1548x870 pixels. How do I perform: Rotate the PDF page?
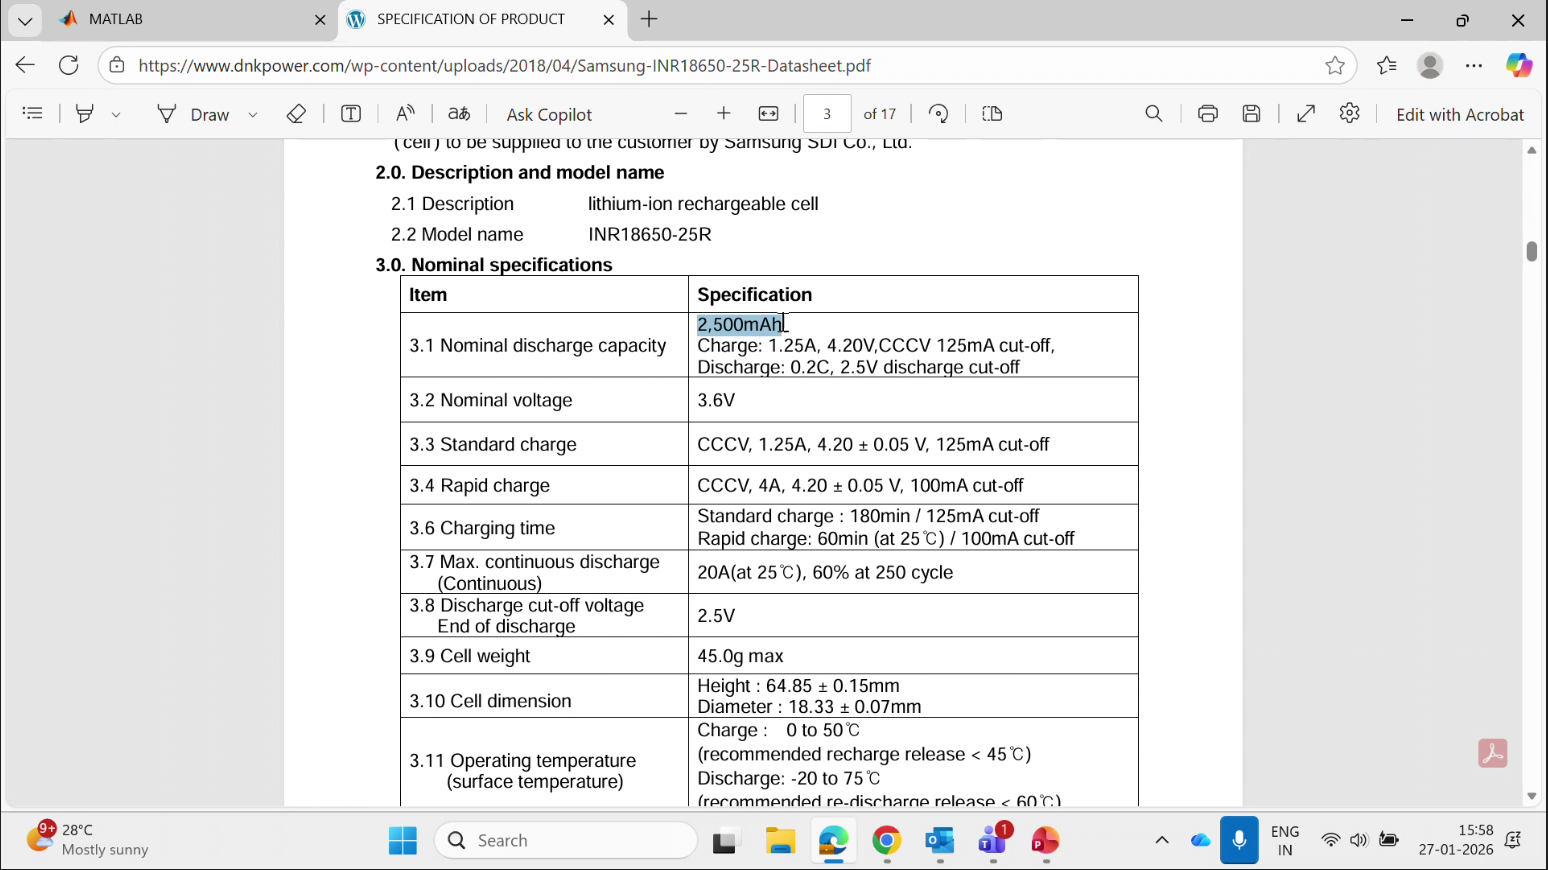(x=938, y=114)
